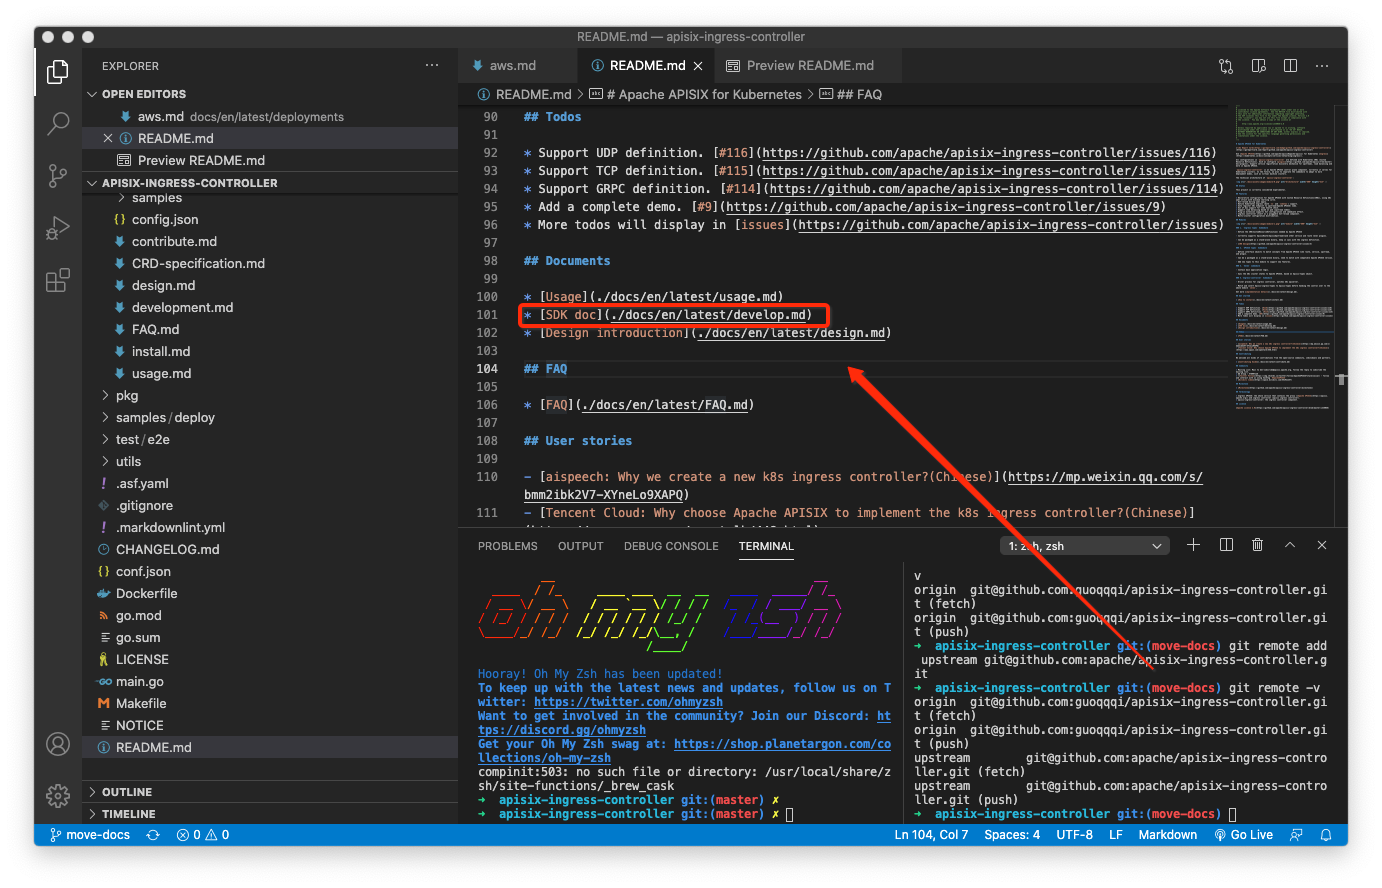Open the Manage gear menu

point(58,796)
